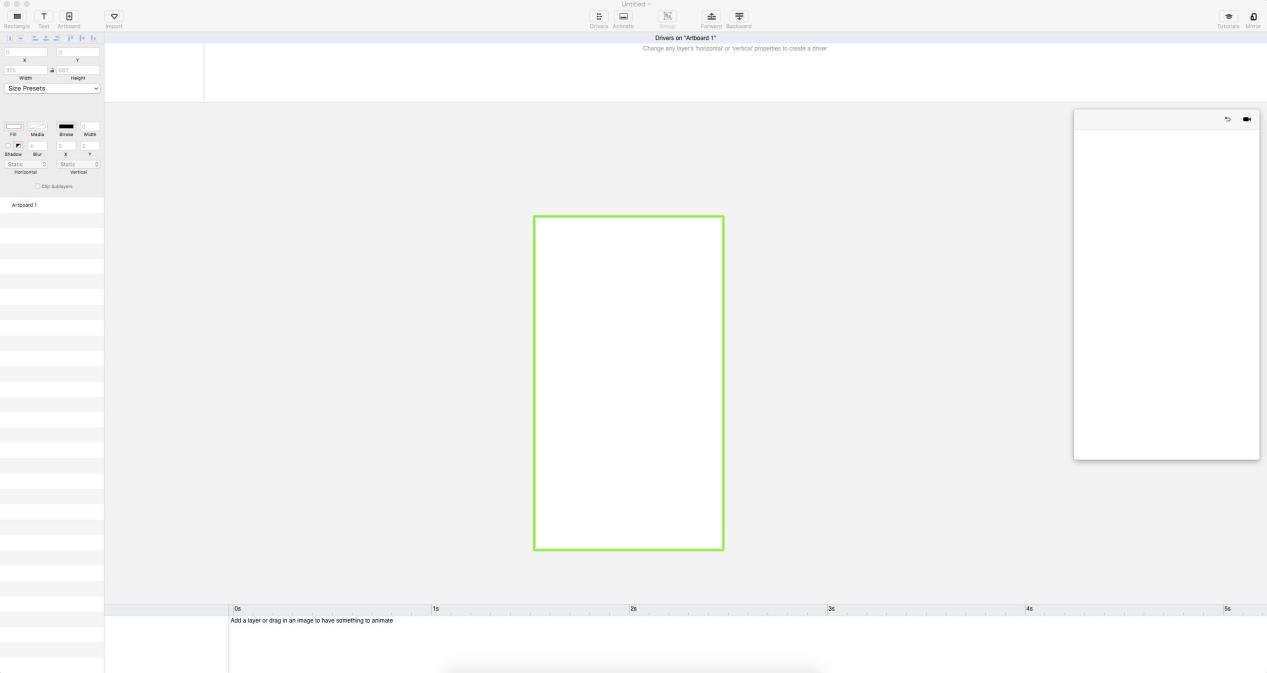Viewport: 1267px width, 673px height.
Task: Start recording with preview camera icon
Action: [x=1247, y=119]
